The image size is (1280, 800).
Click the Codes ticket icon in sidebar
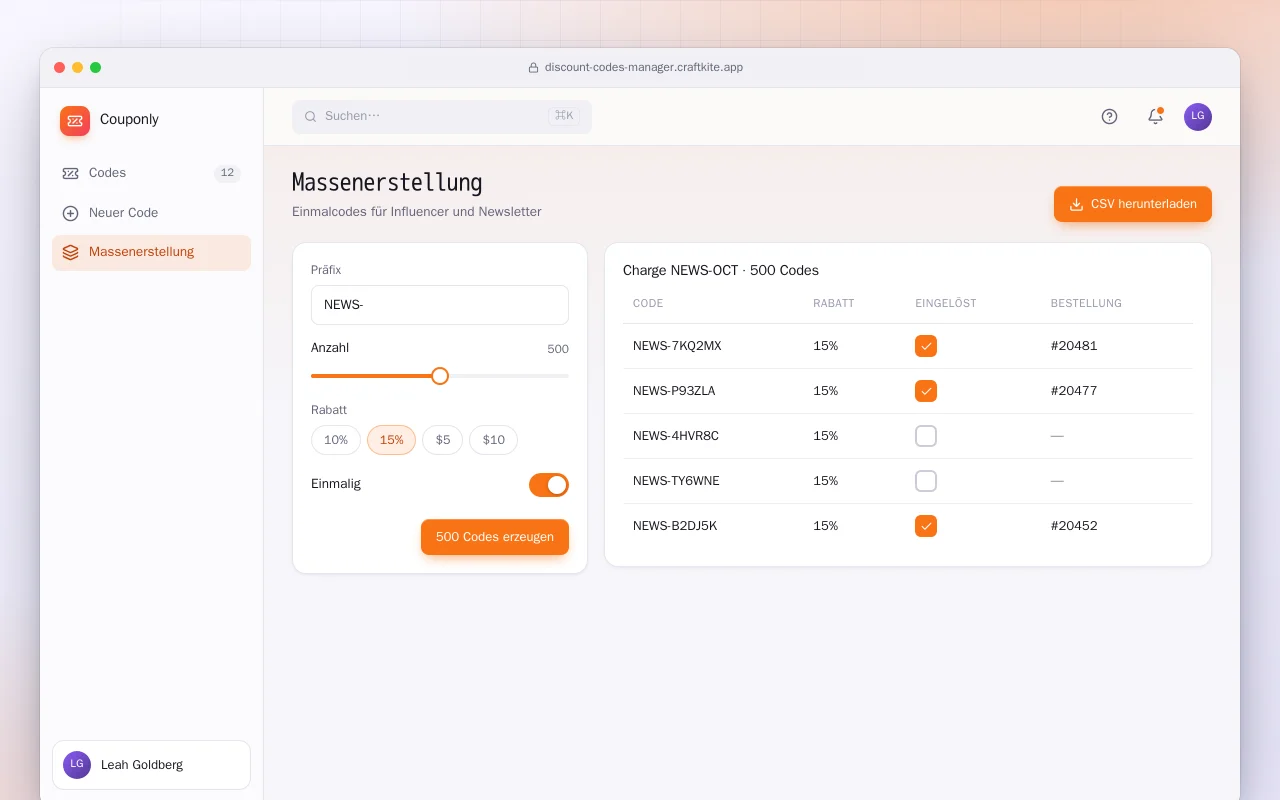[70, 173]
